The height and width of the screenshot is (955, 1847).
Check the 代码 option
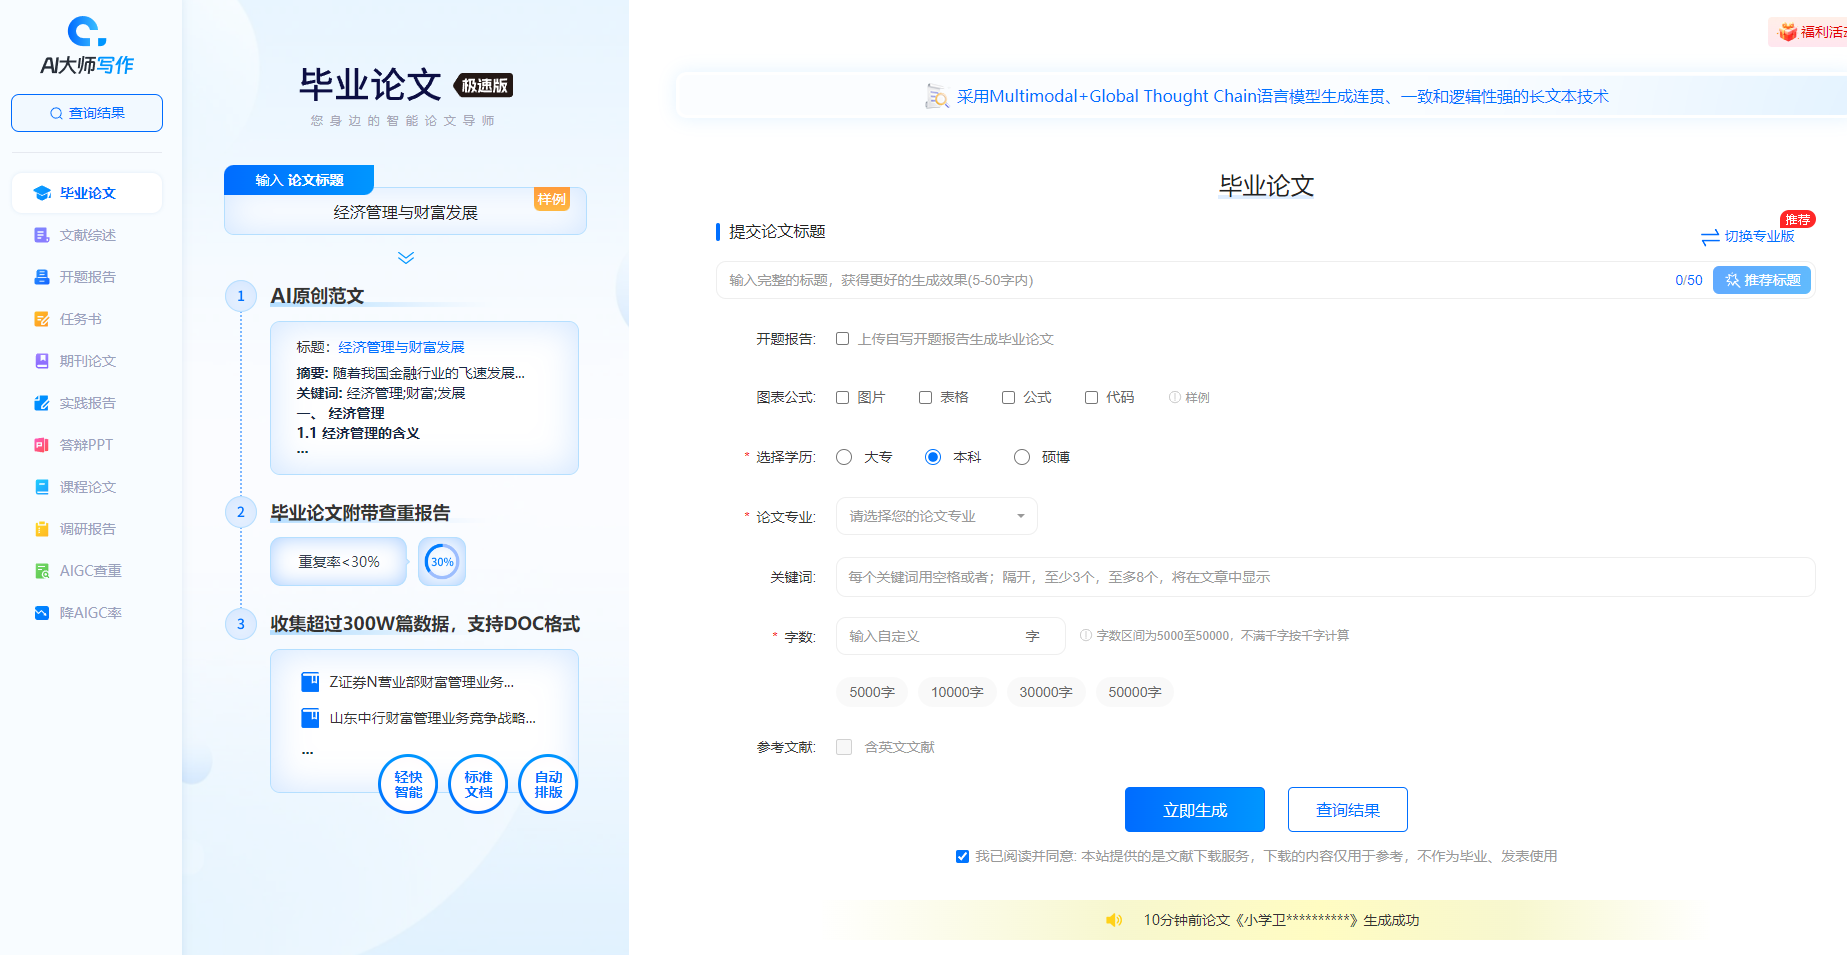coord(1091,397)
